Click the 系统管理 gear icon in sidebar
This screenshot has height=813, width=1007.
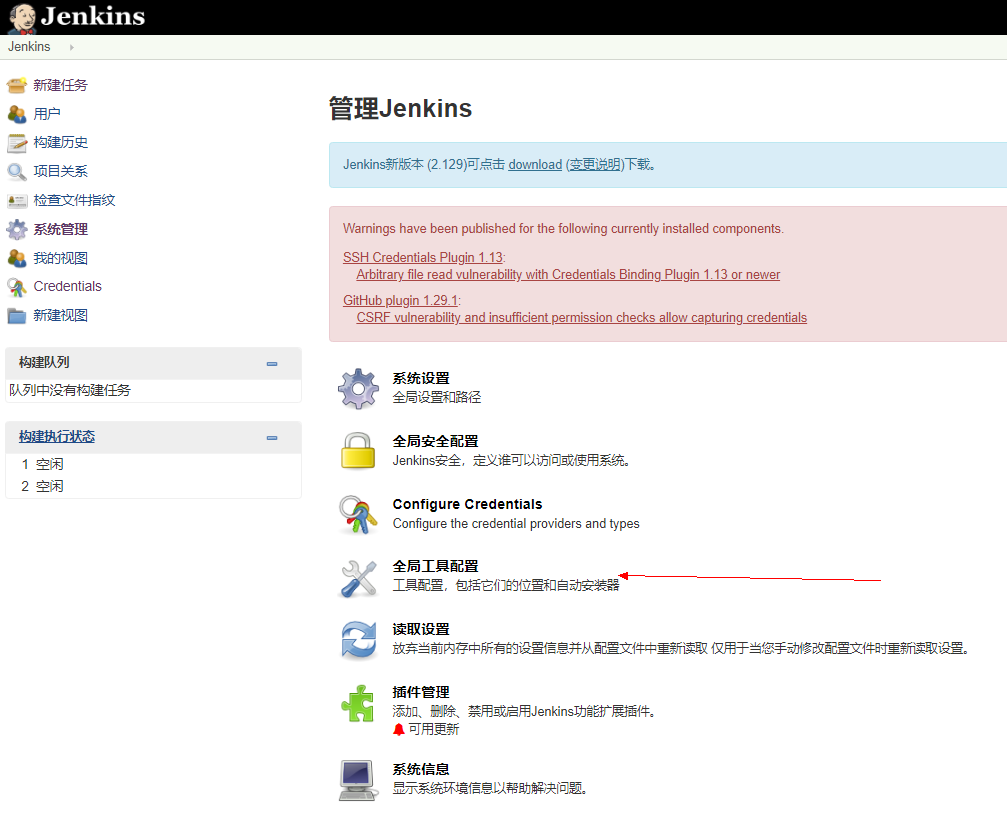click(17, 229)
